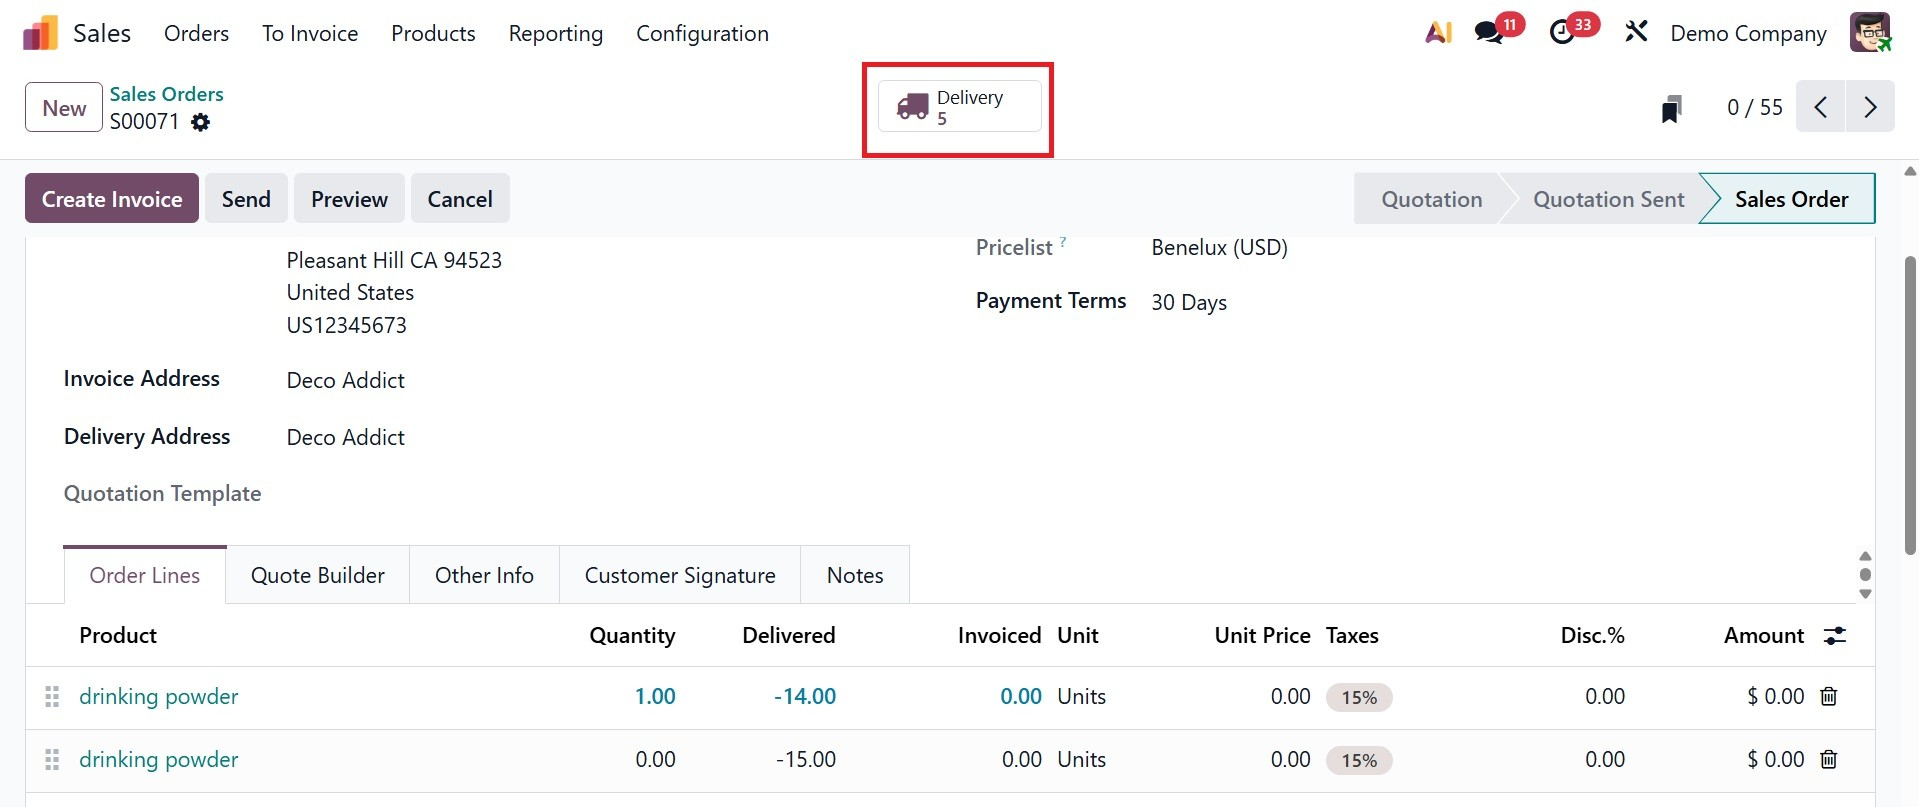Viewport: 1919px width, 807px height.
Task: Go to the next record arrow
Action: 1870,107
